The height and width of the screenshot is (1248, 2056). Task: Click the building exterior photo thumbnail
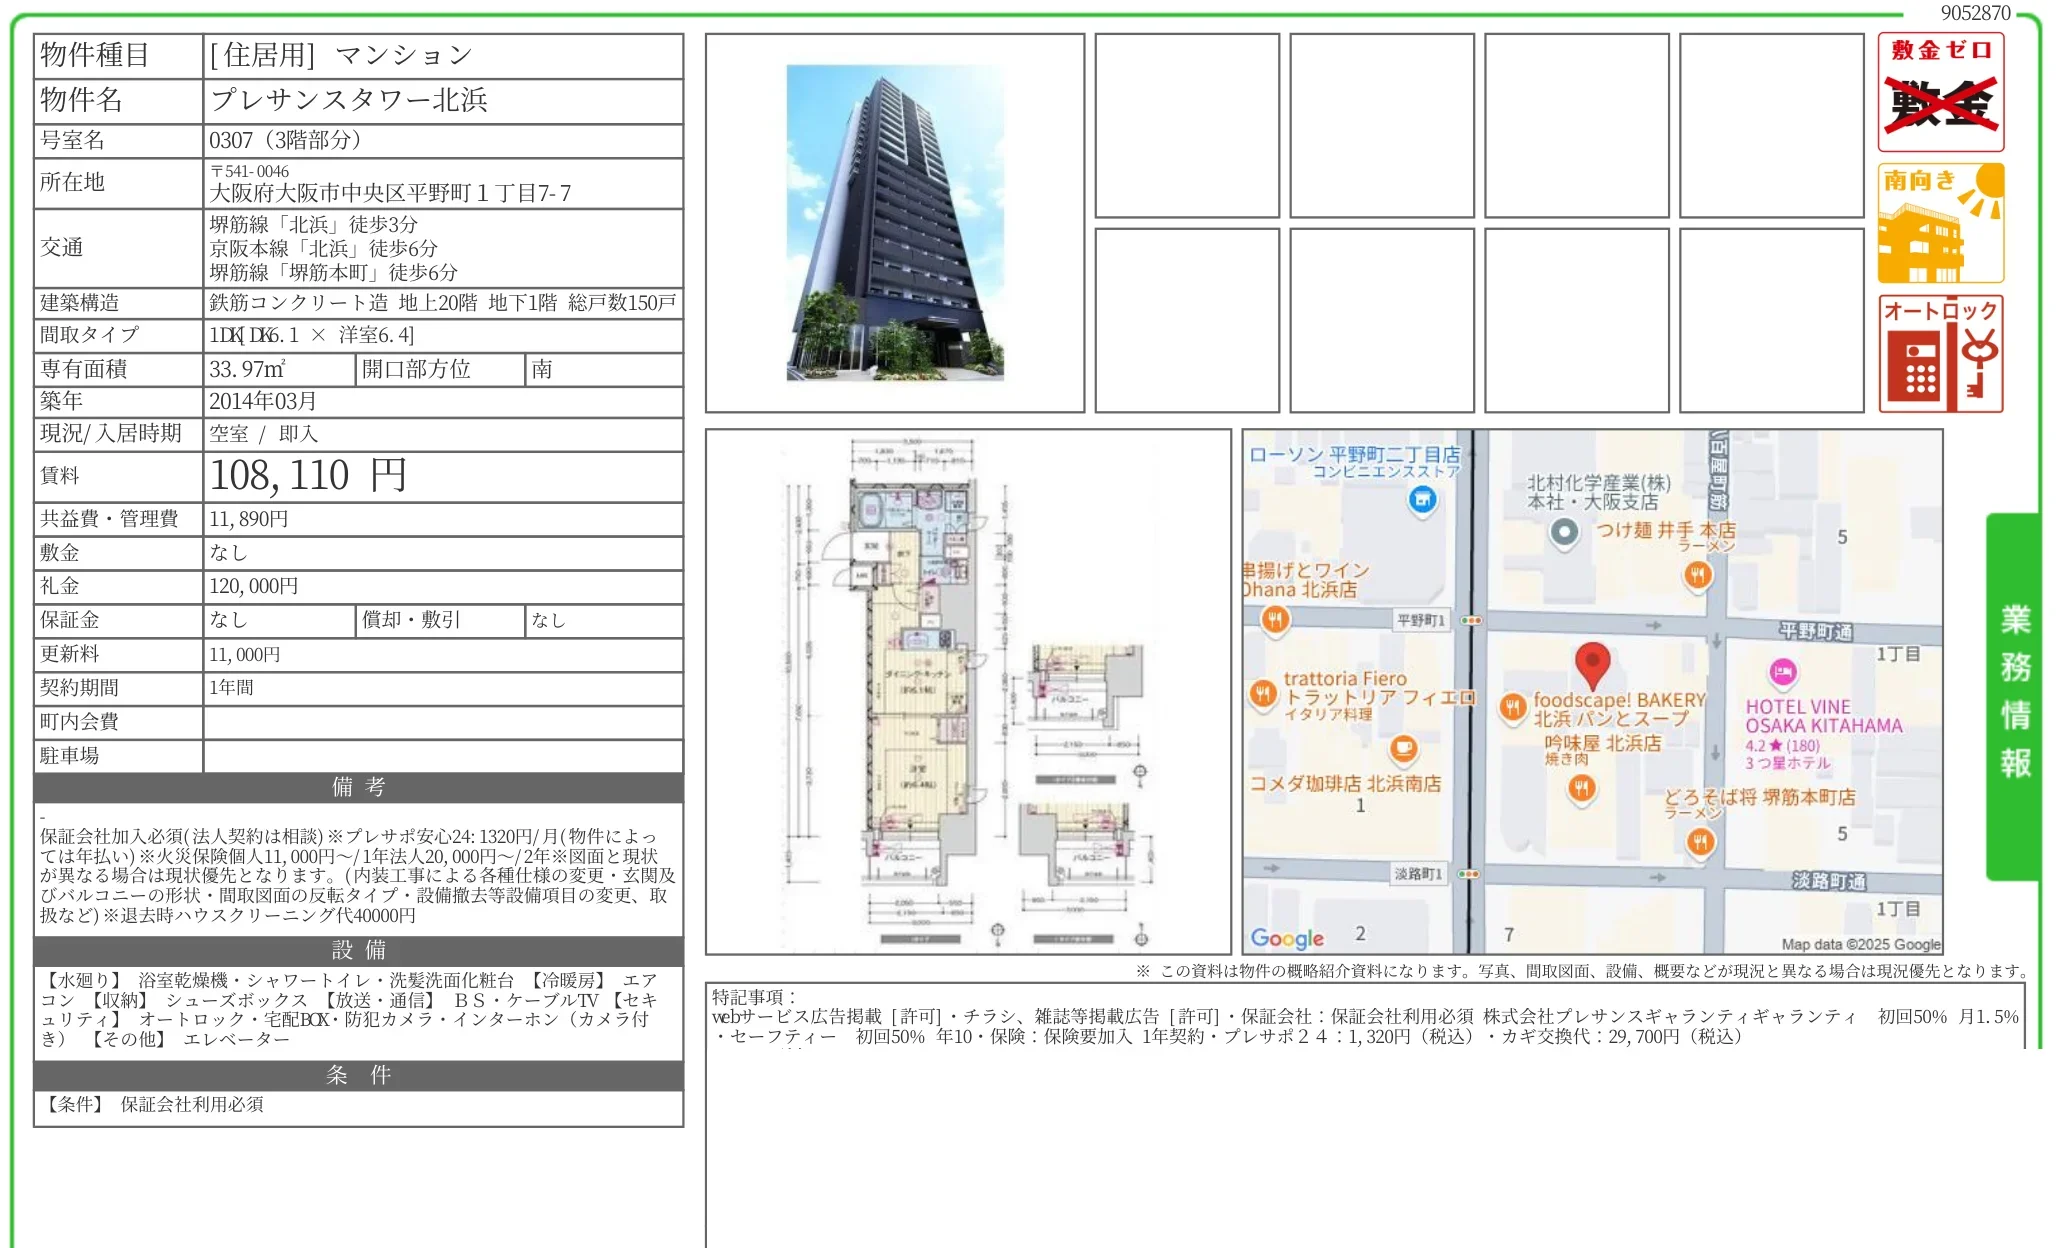point(894,223)
